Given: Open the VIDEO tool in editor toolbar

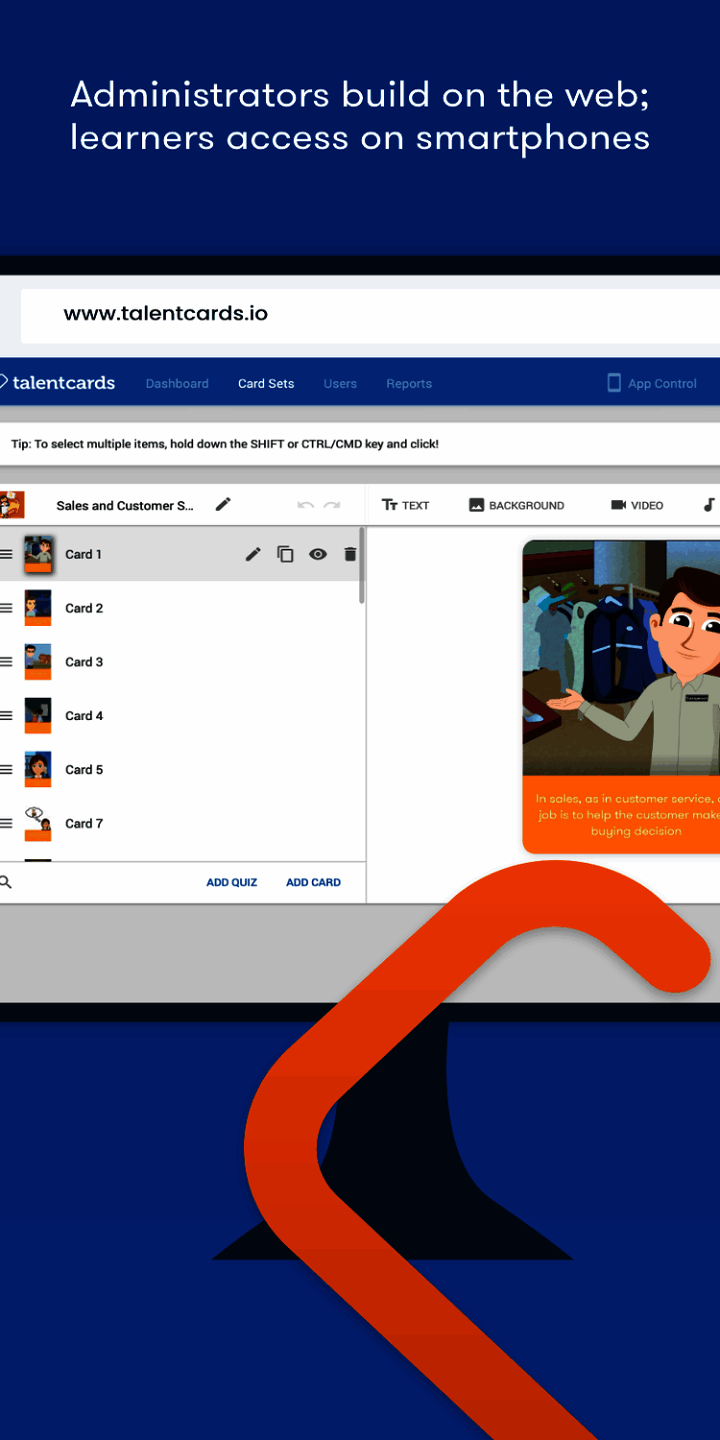Looking at the screenshot, I should coord(637,505).
